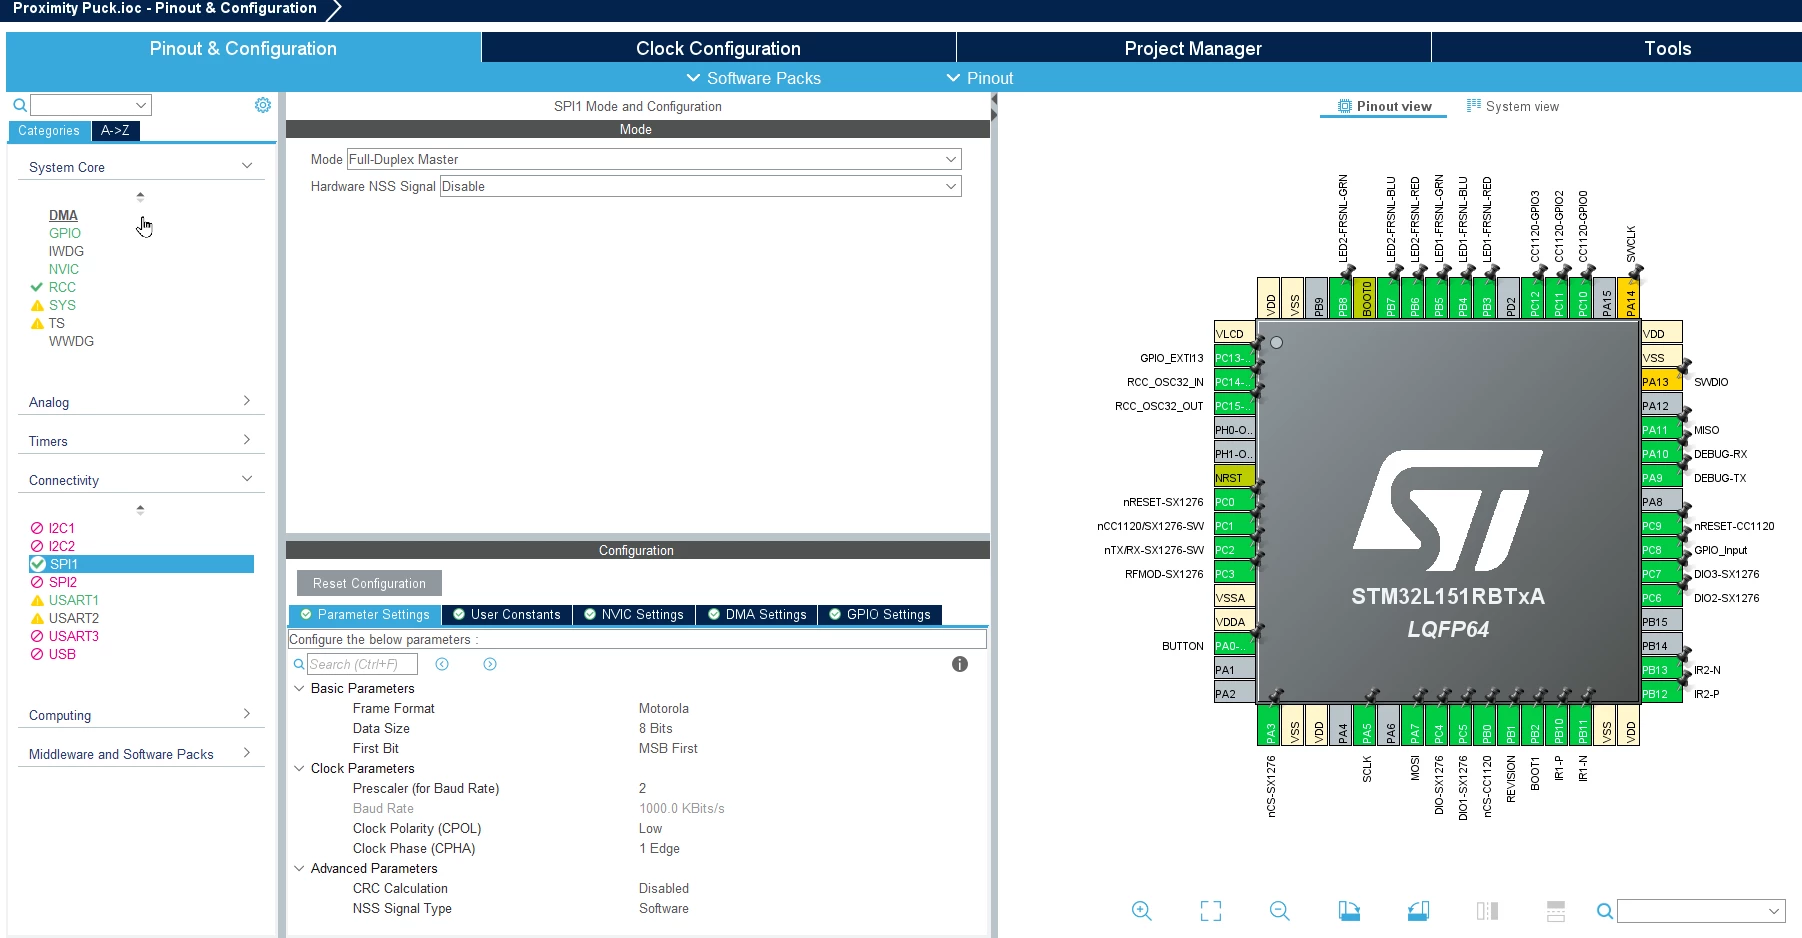Collapse the Basic Parameters section
The image size is (1802, 938).
point(299,688)
